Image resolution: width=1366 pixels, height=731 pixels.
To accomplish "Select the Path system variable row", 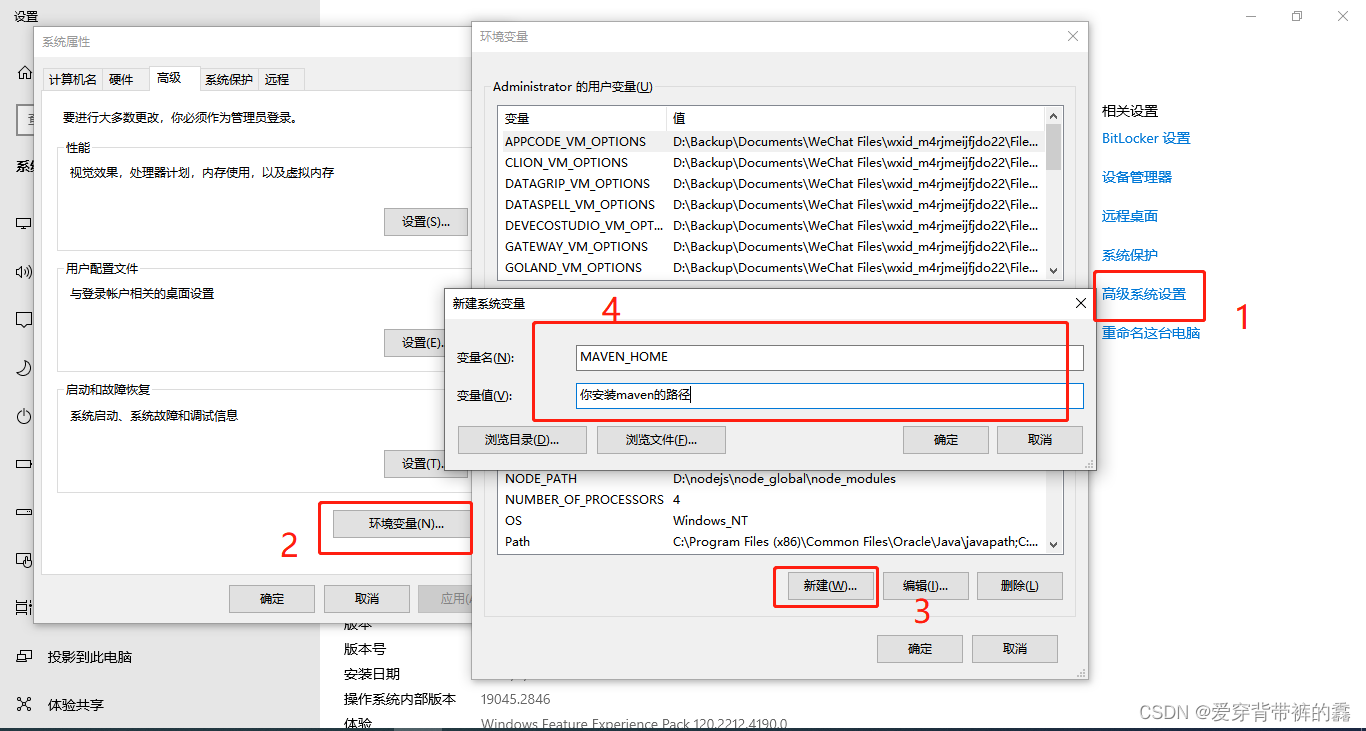I will click(x=771, y=542).
